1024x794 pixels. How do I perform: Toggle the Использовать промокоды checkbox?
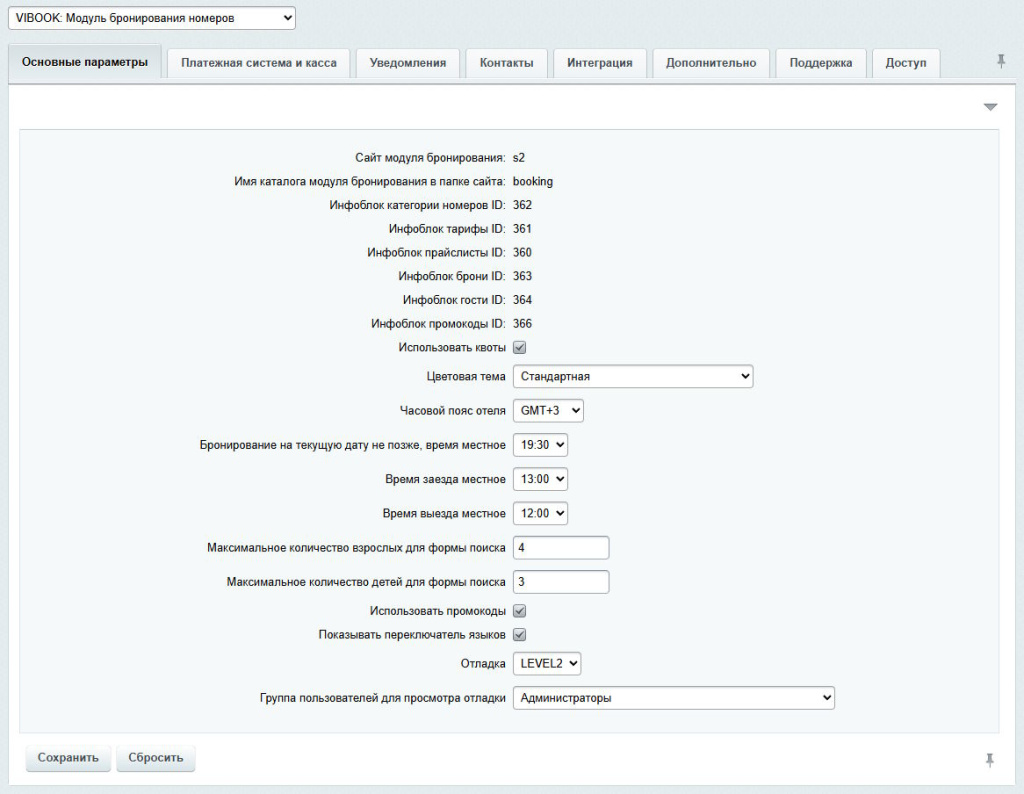tap(519, 610)
